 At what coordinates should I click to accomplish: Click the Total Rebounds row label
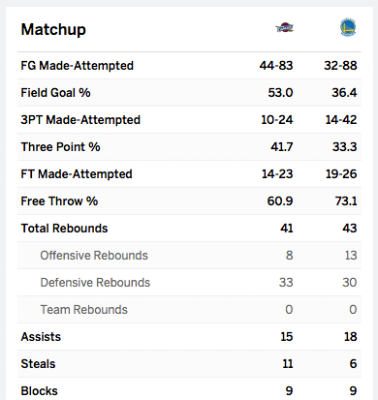click(x=64, y=228)
